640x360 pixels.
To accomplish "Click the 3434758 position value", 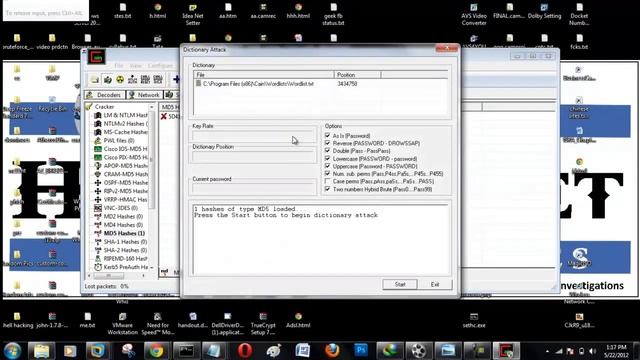I will click(347, 84).
